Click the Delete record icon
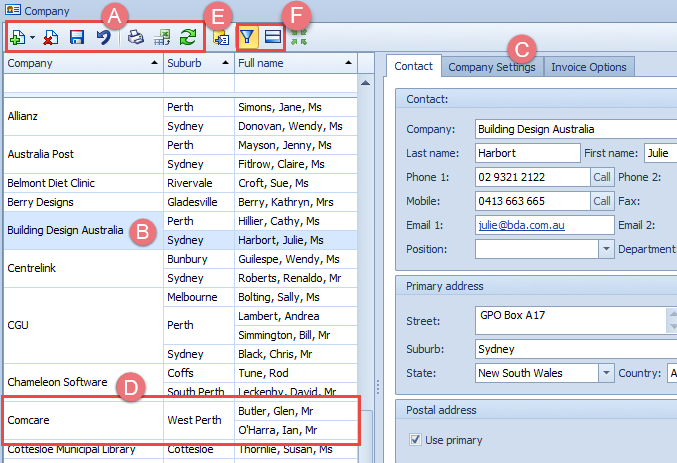The width and height of the screenshot is (677, 463). click(x=51, y=38)
